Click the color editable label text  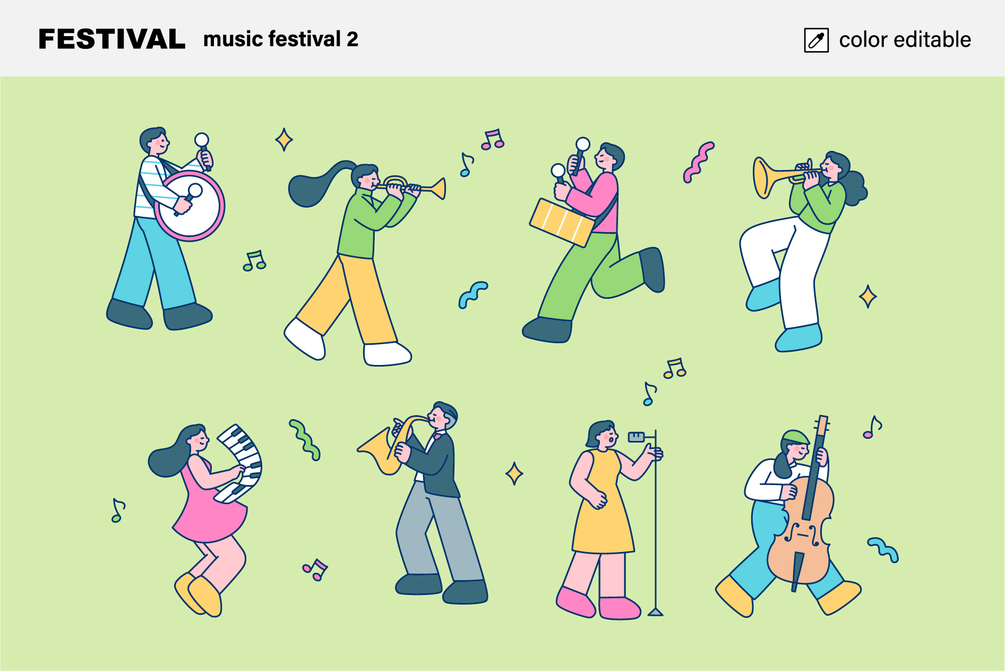point(905,40)
